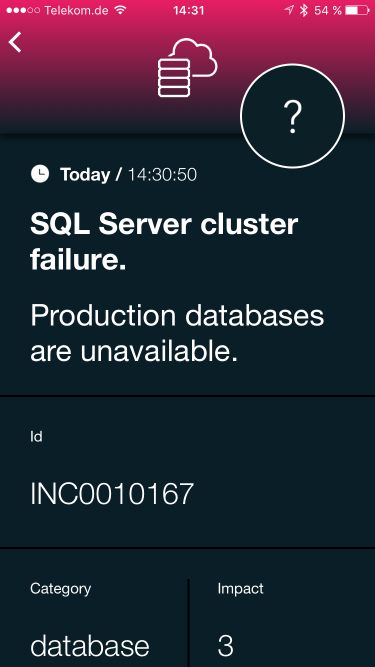Viewport: 375px width, 667px height.
Task: Tap the incident number INC0010167
Action: [x=112, y=494]
